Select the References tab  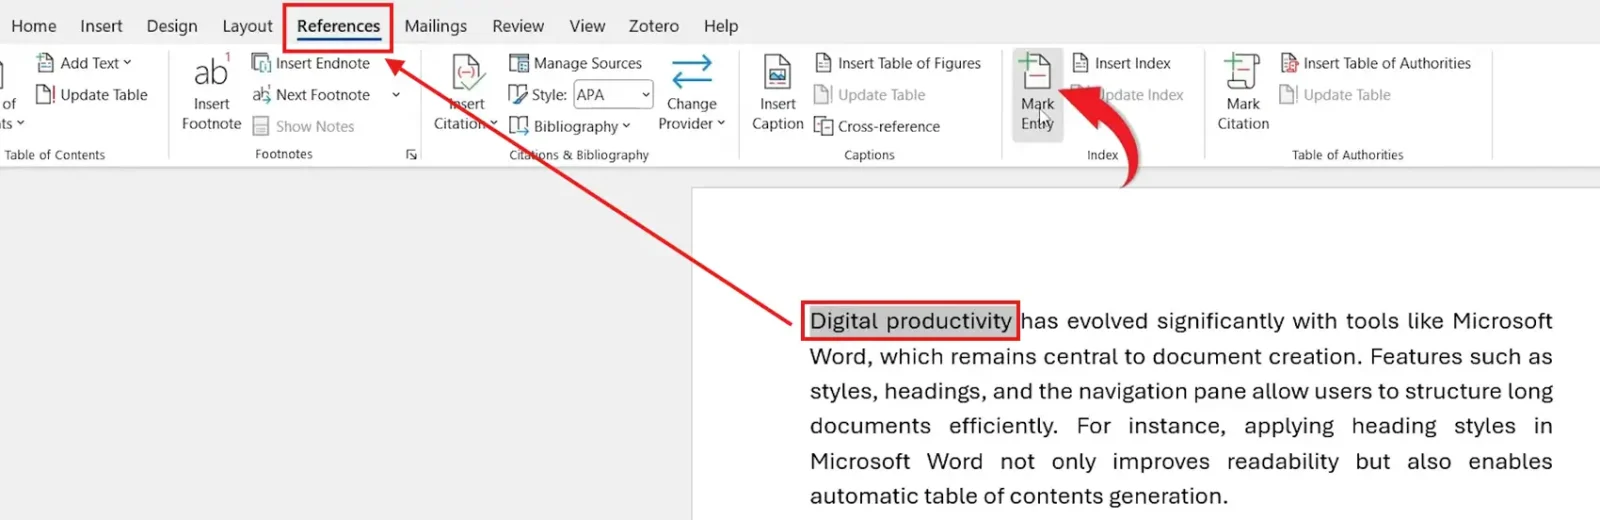click(338, 26)
